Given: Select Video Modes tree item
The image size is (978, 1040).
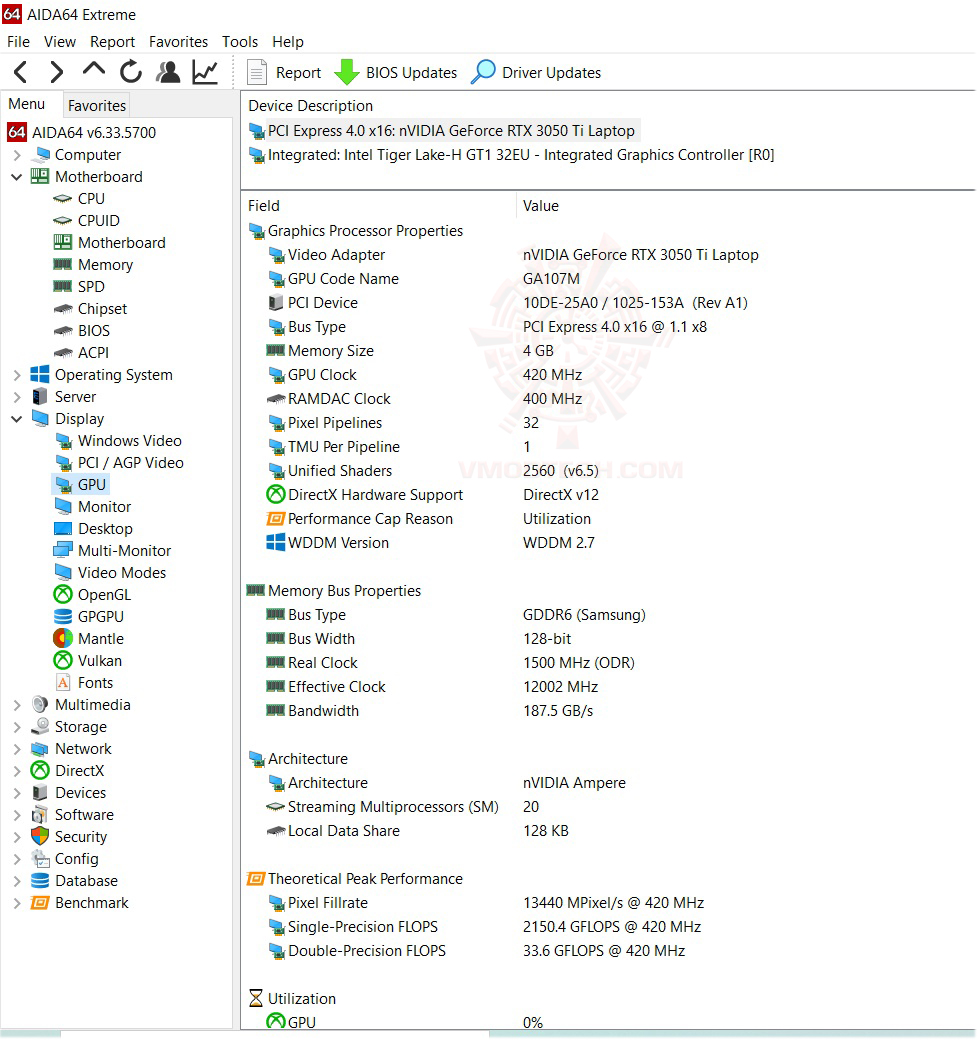Looking at the screenshot, I should click(x=122, y=573).
